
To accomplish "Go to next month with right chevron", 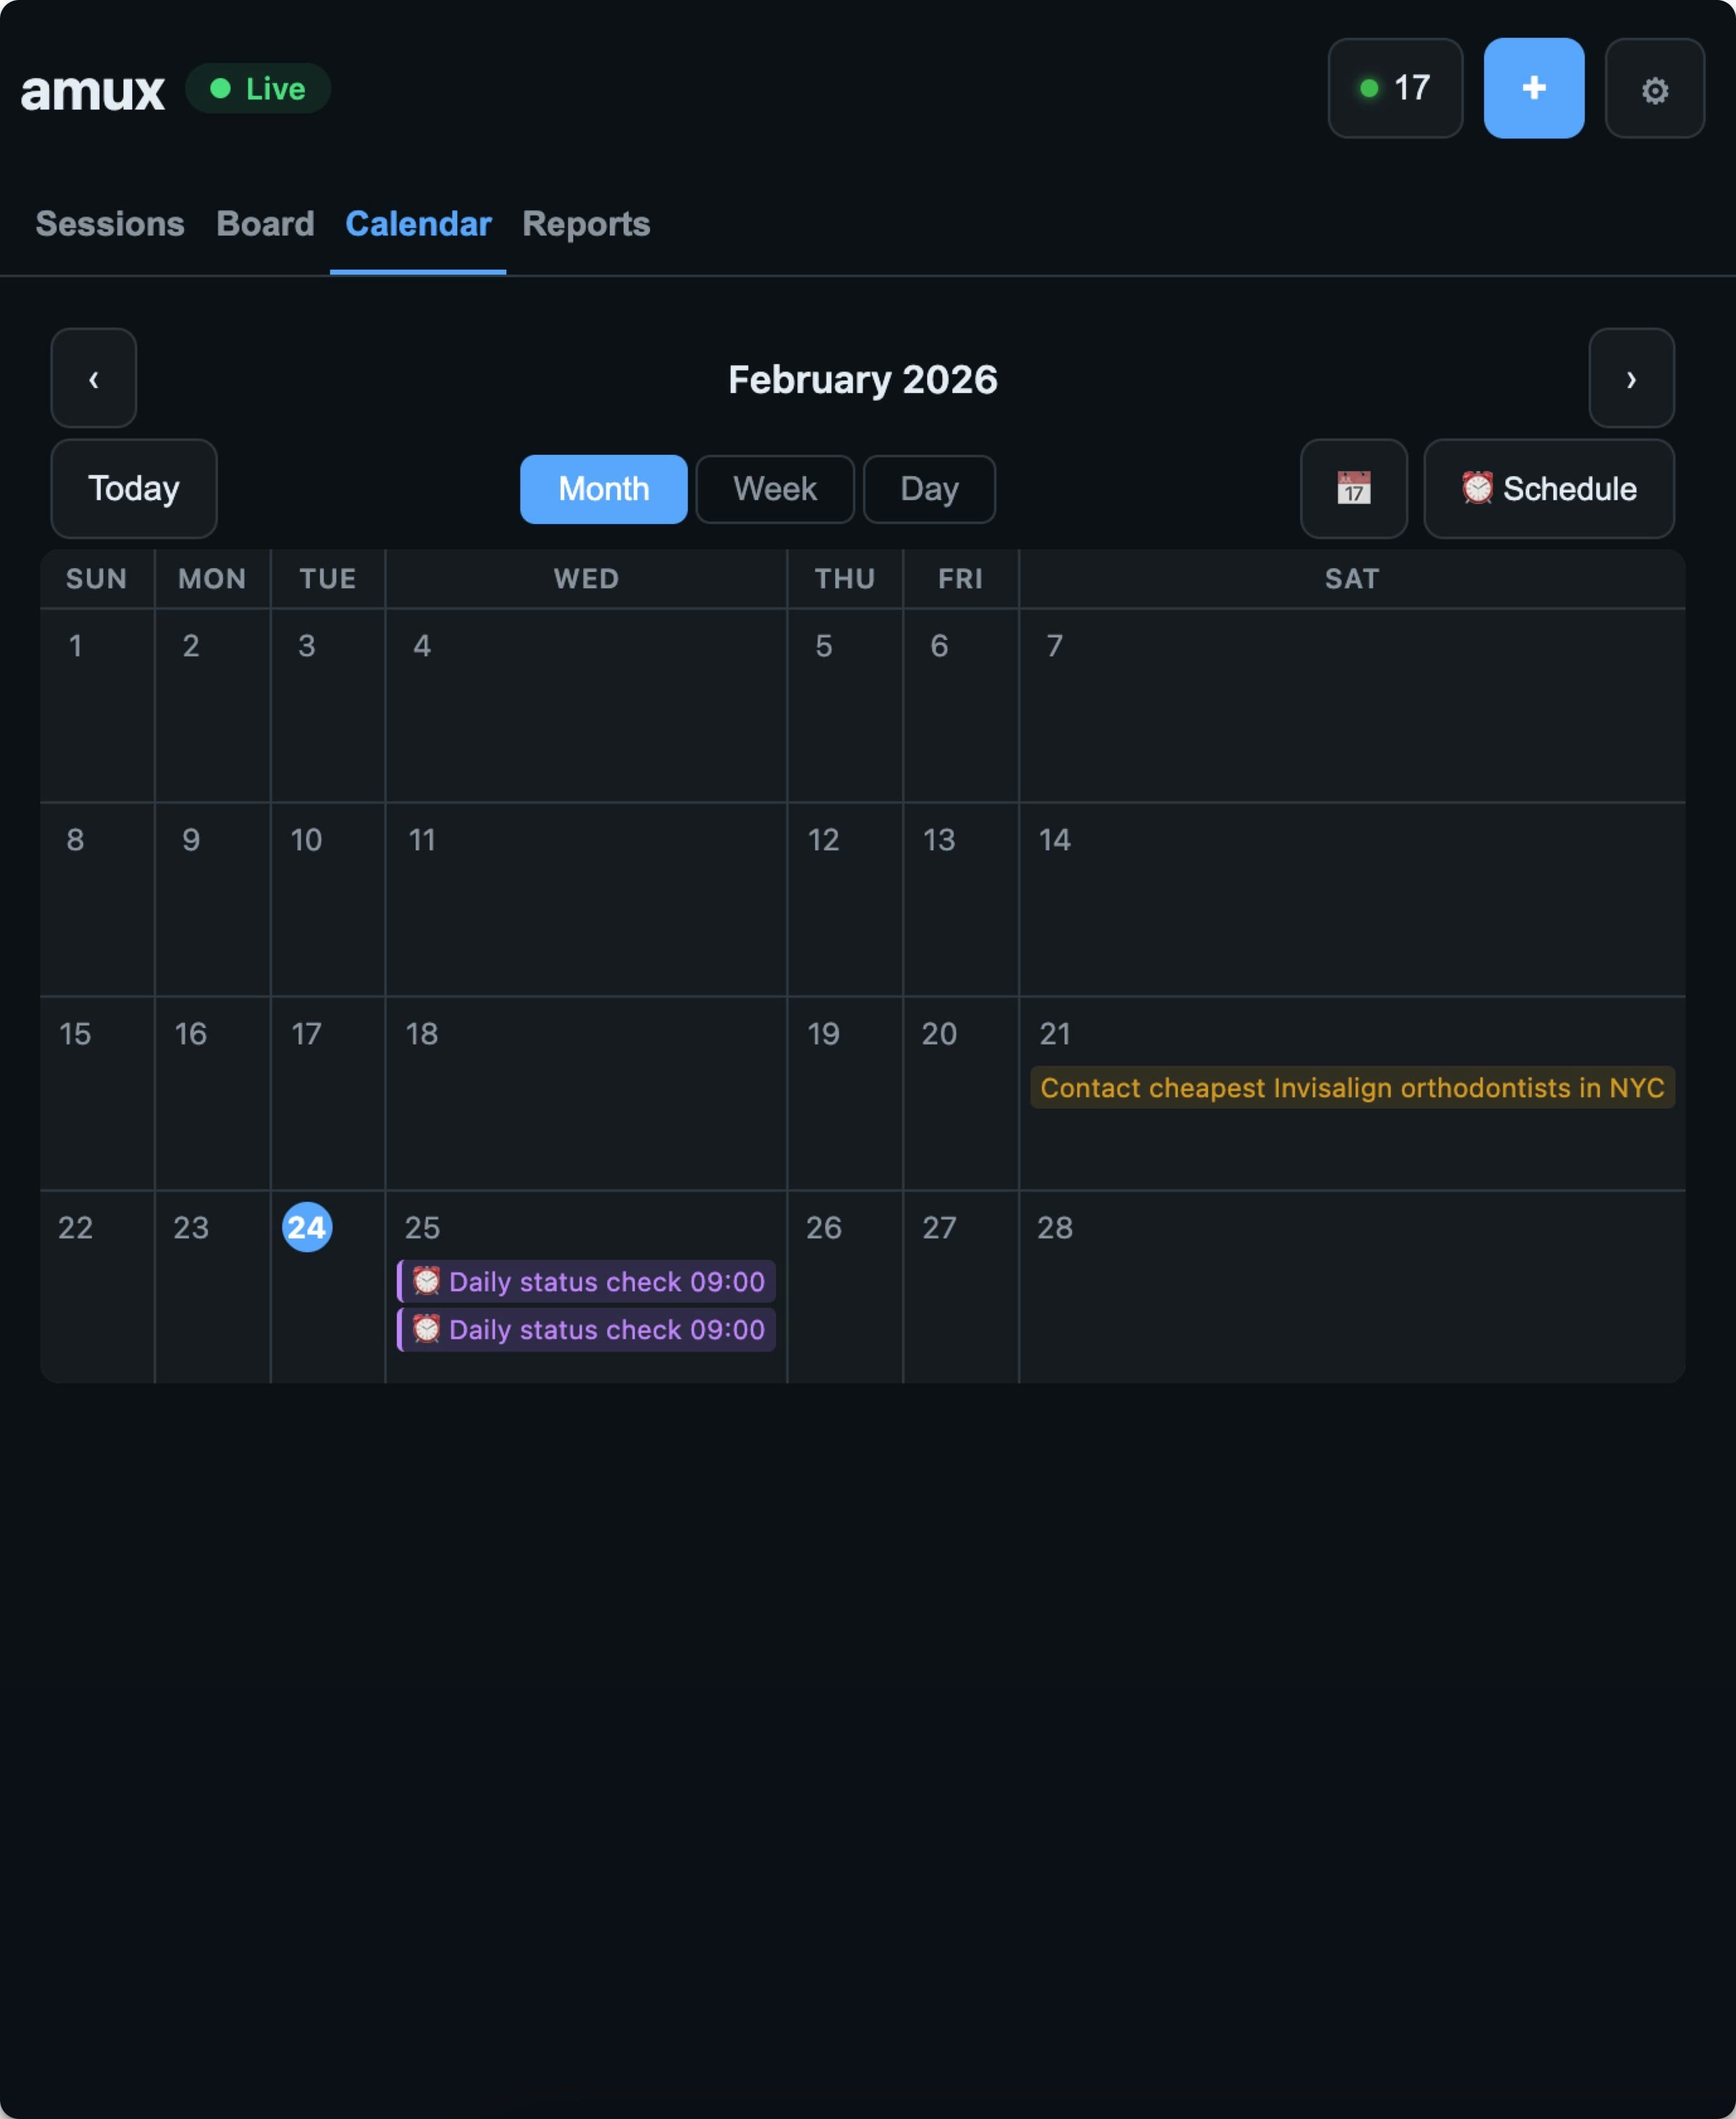I will (1631, 379).
